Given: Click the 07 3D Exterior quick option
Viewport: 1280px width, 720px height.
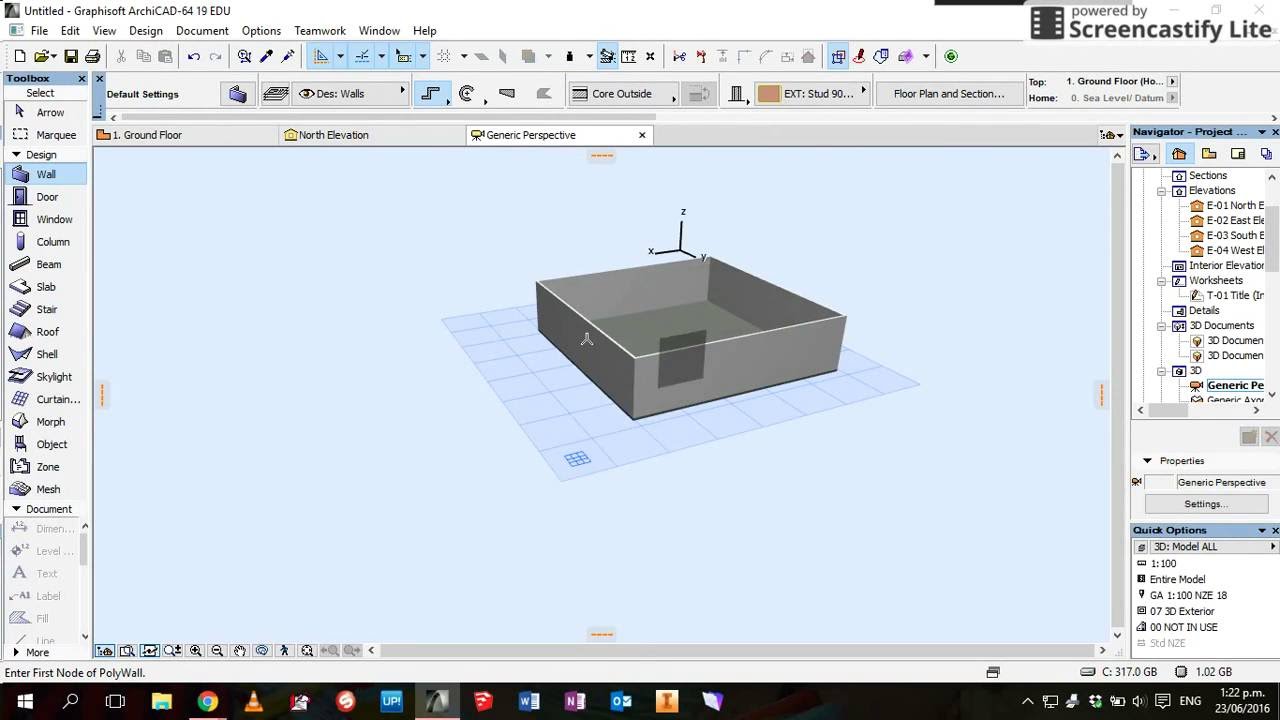Looking at the screenshot, I should (x=1181, y=611).
